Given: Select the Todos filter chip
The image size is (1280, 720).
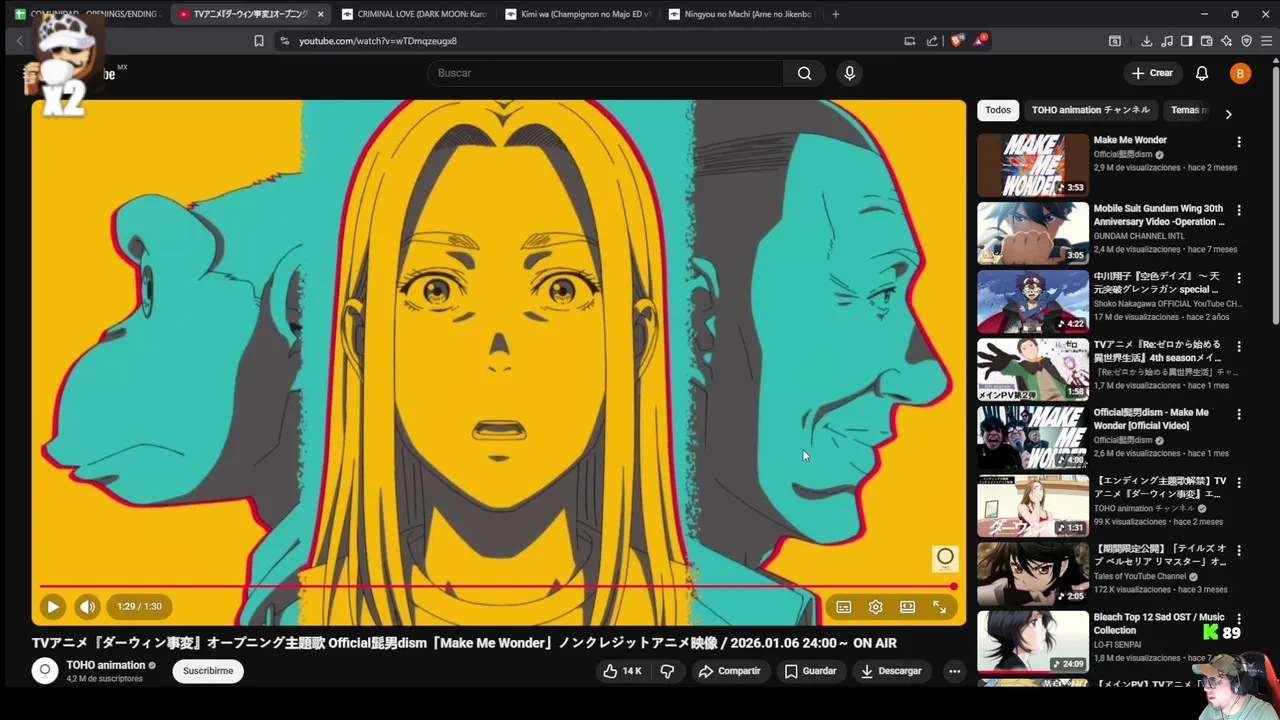Looking at the screenshot, I should point(998,110).
